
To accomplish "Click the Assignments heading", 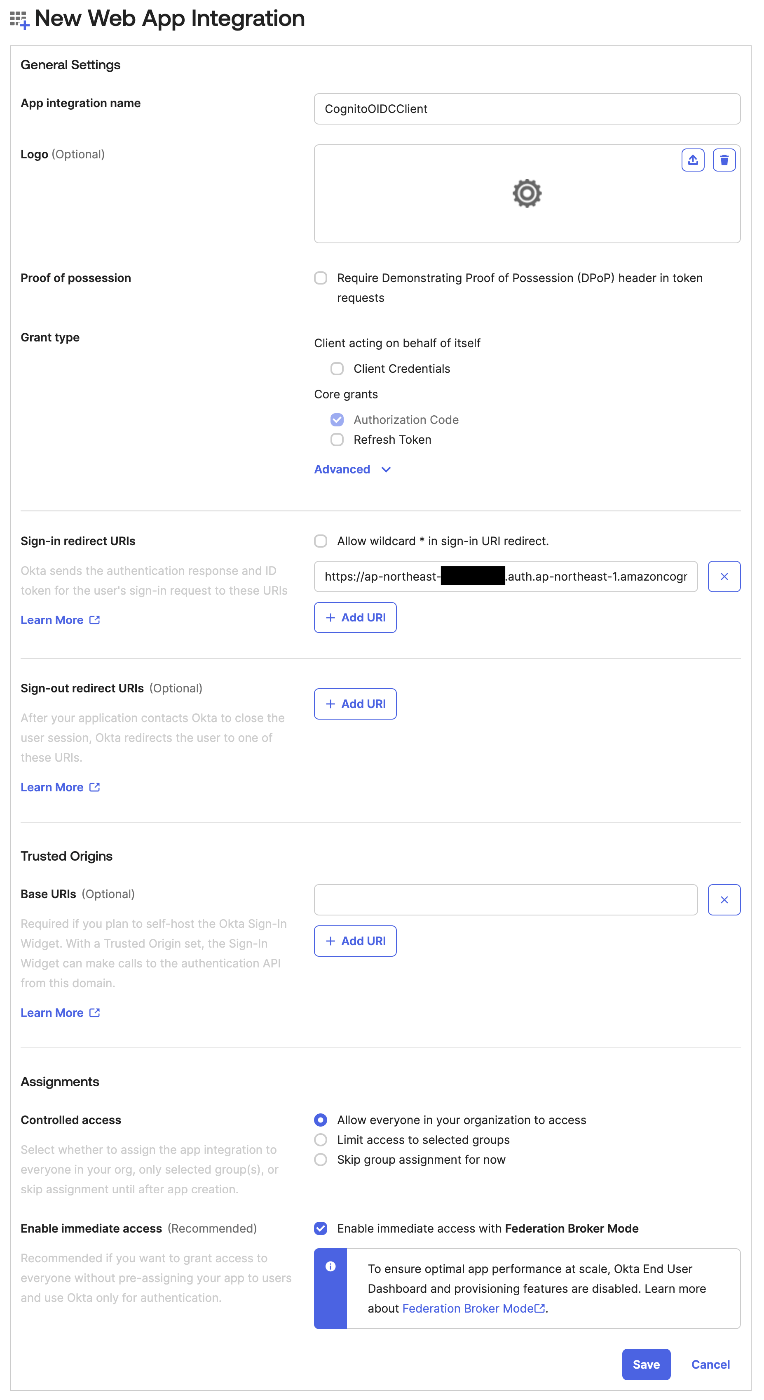I will click(x=60, y=1082).
